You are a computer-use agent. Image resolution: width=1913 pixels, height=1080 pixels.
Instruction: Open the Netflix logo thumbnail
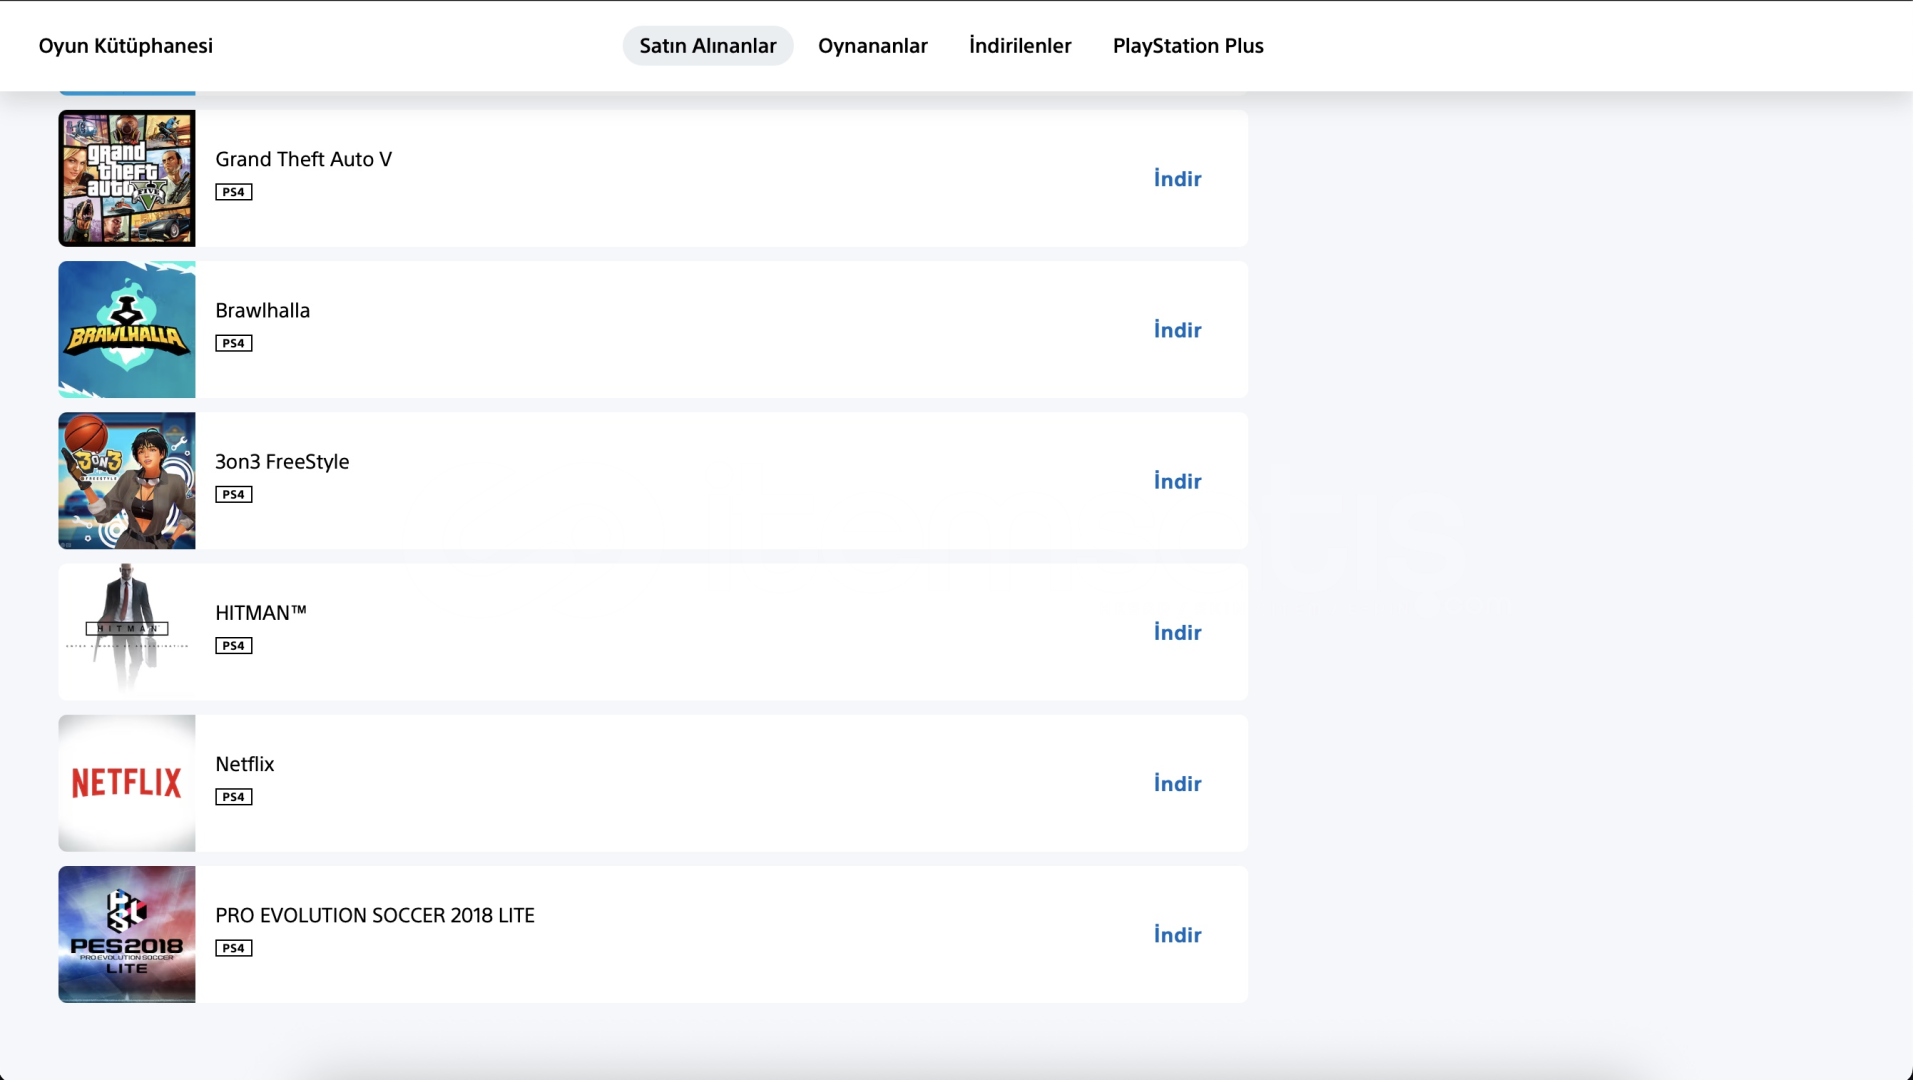click(127, 783)
